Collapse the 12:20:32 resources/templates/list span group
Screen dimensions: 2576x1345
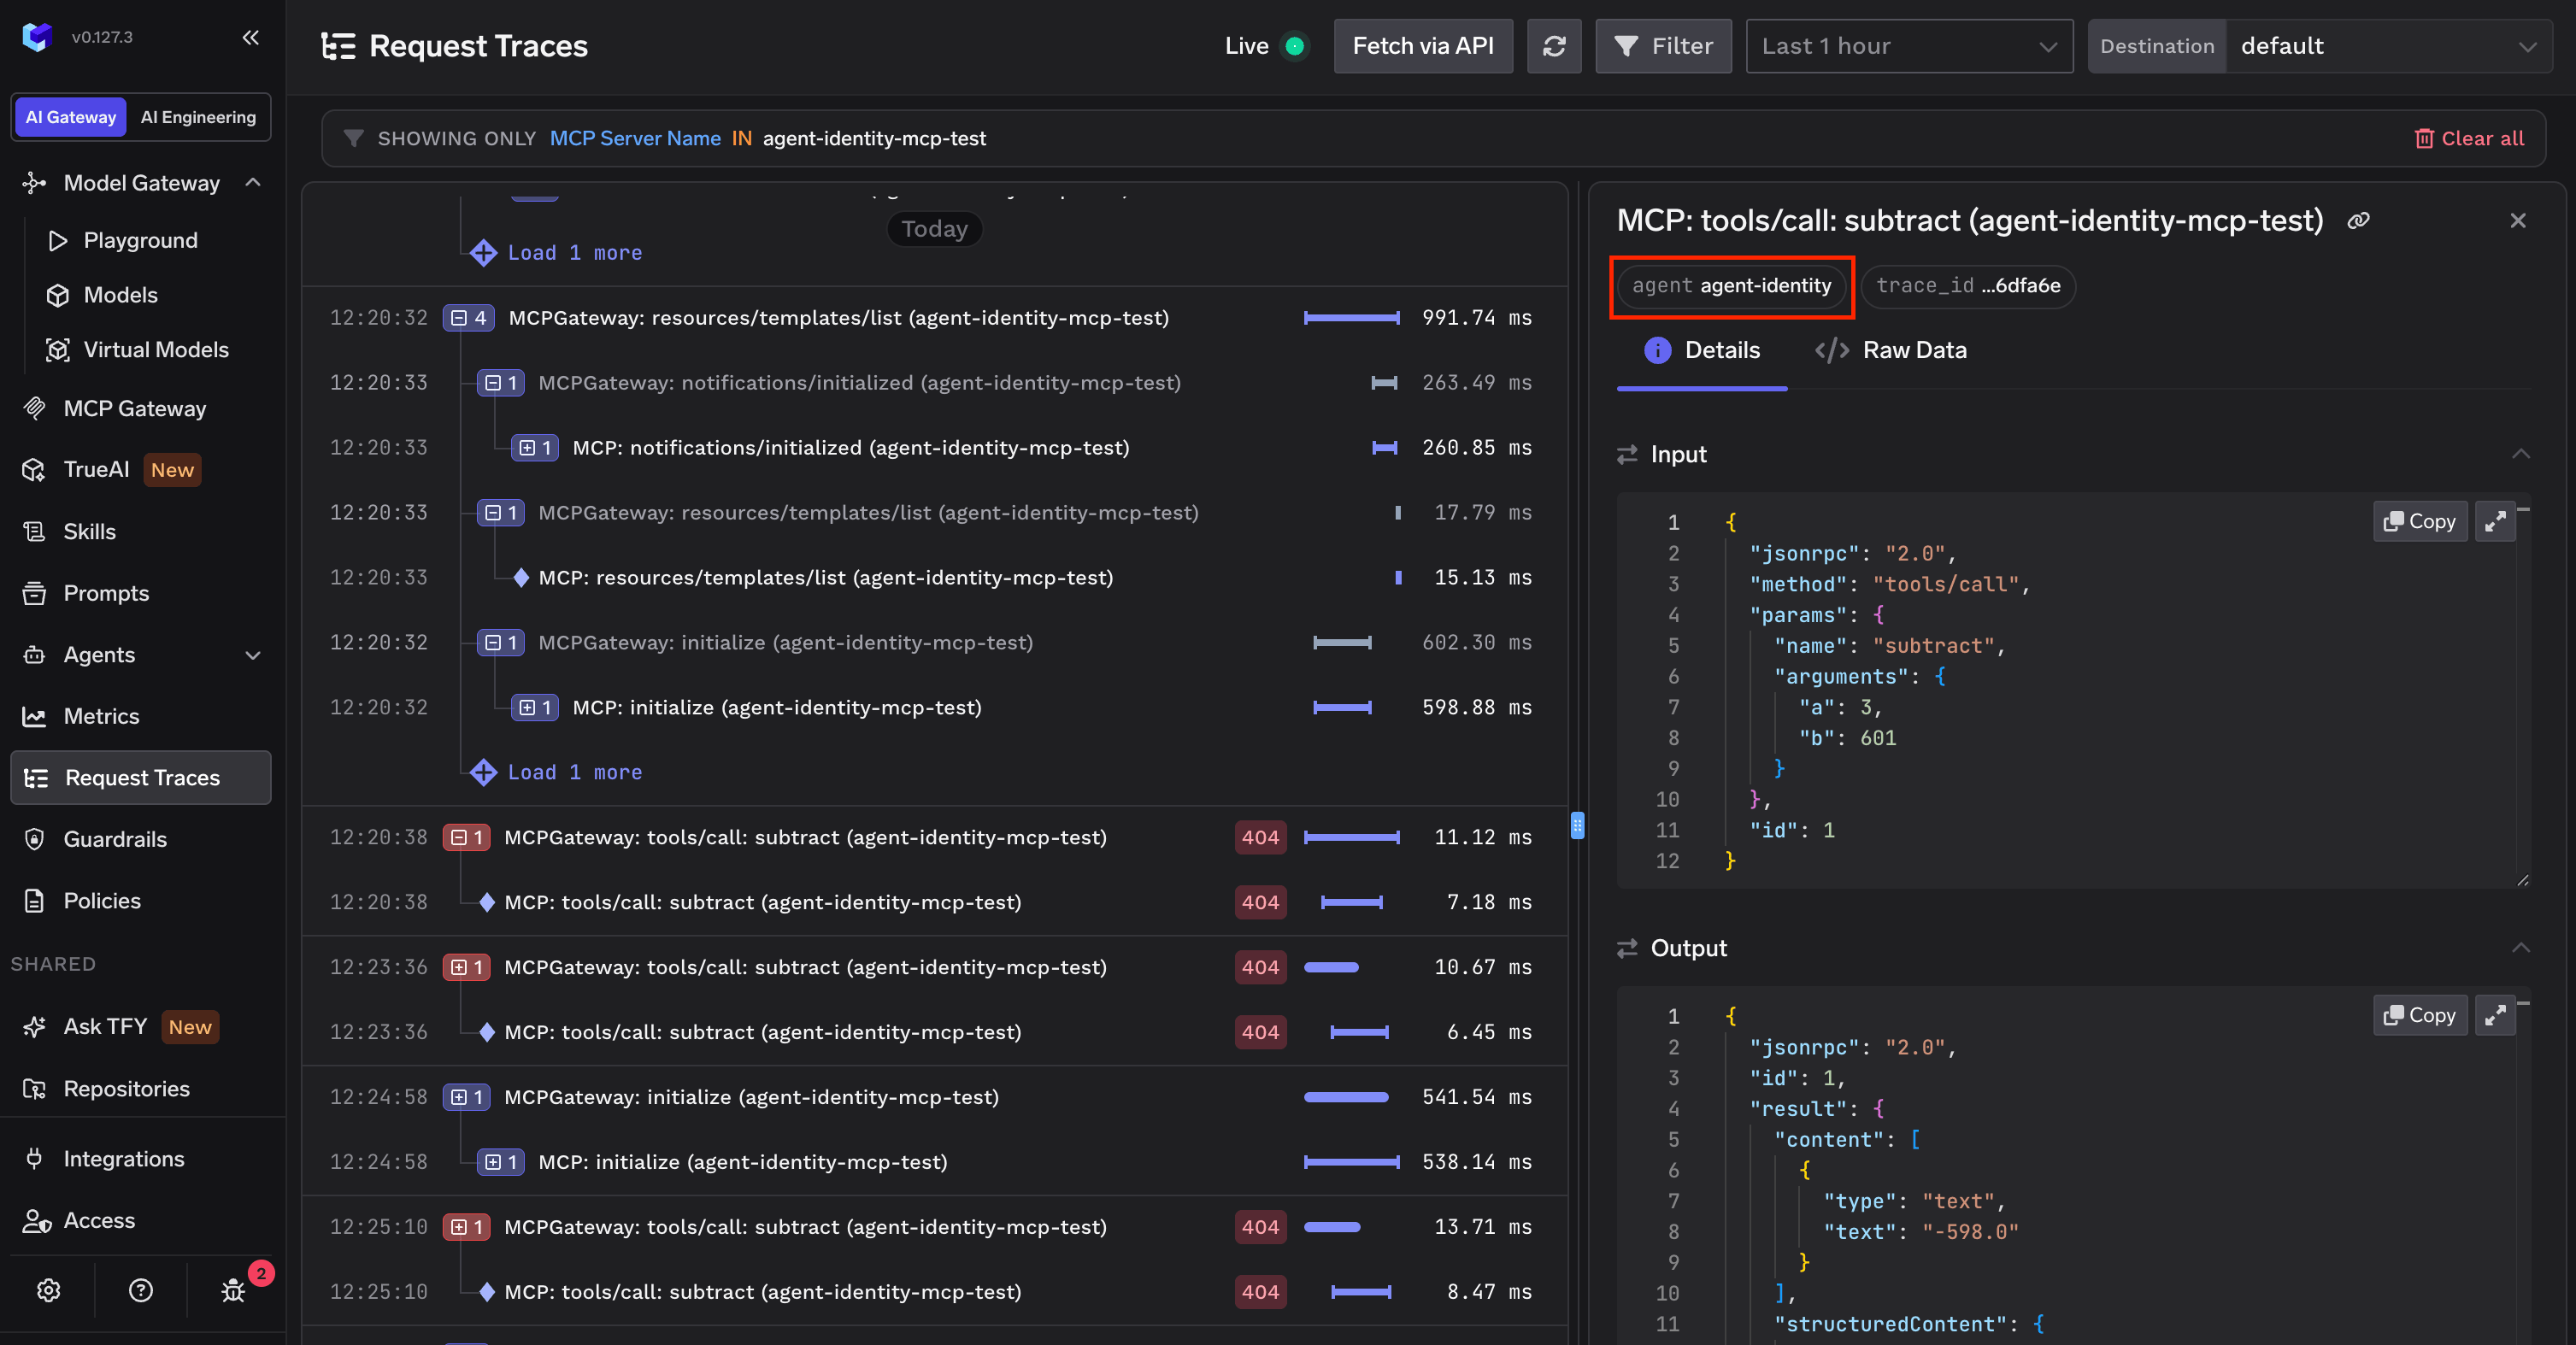point(468,318)
